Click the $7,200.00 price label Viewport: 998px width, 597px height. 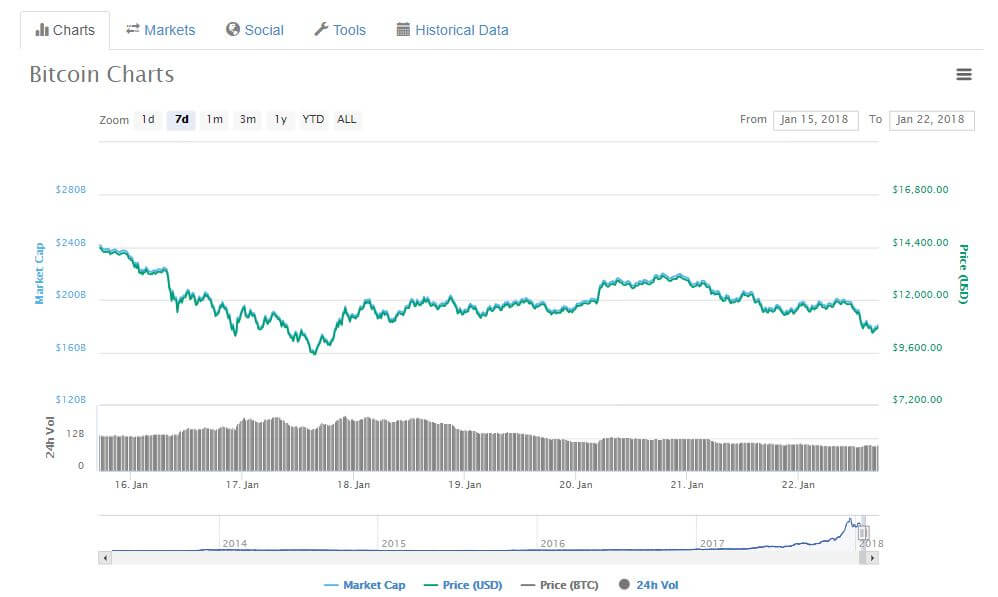coord(917,400)
